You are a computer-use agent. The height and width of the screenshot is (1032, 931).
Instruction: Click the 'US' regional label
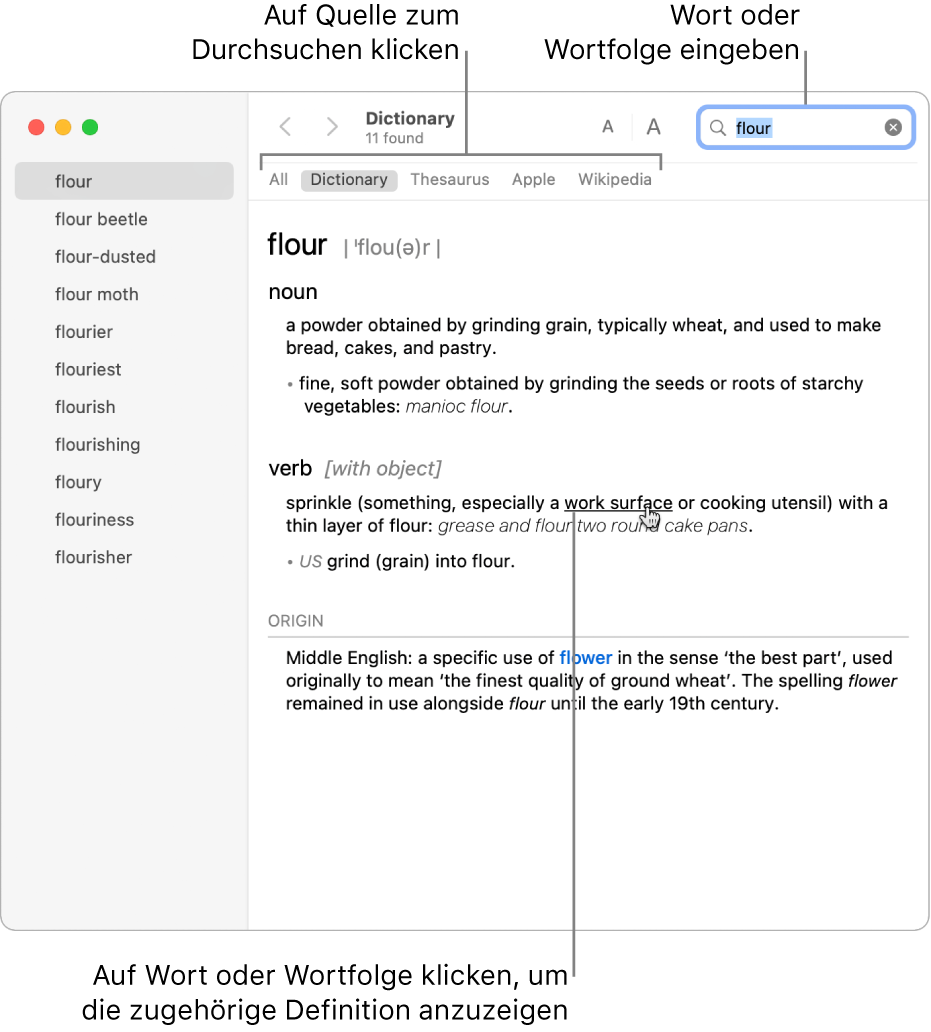point(311,561)
